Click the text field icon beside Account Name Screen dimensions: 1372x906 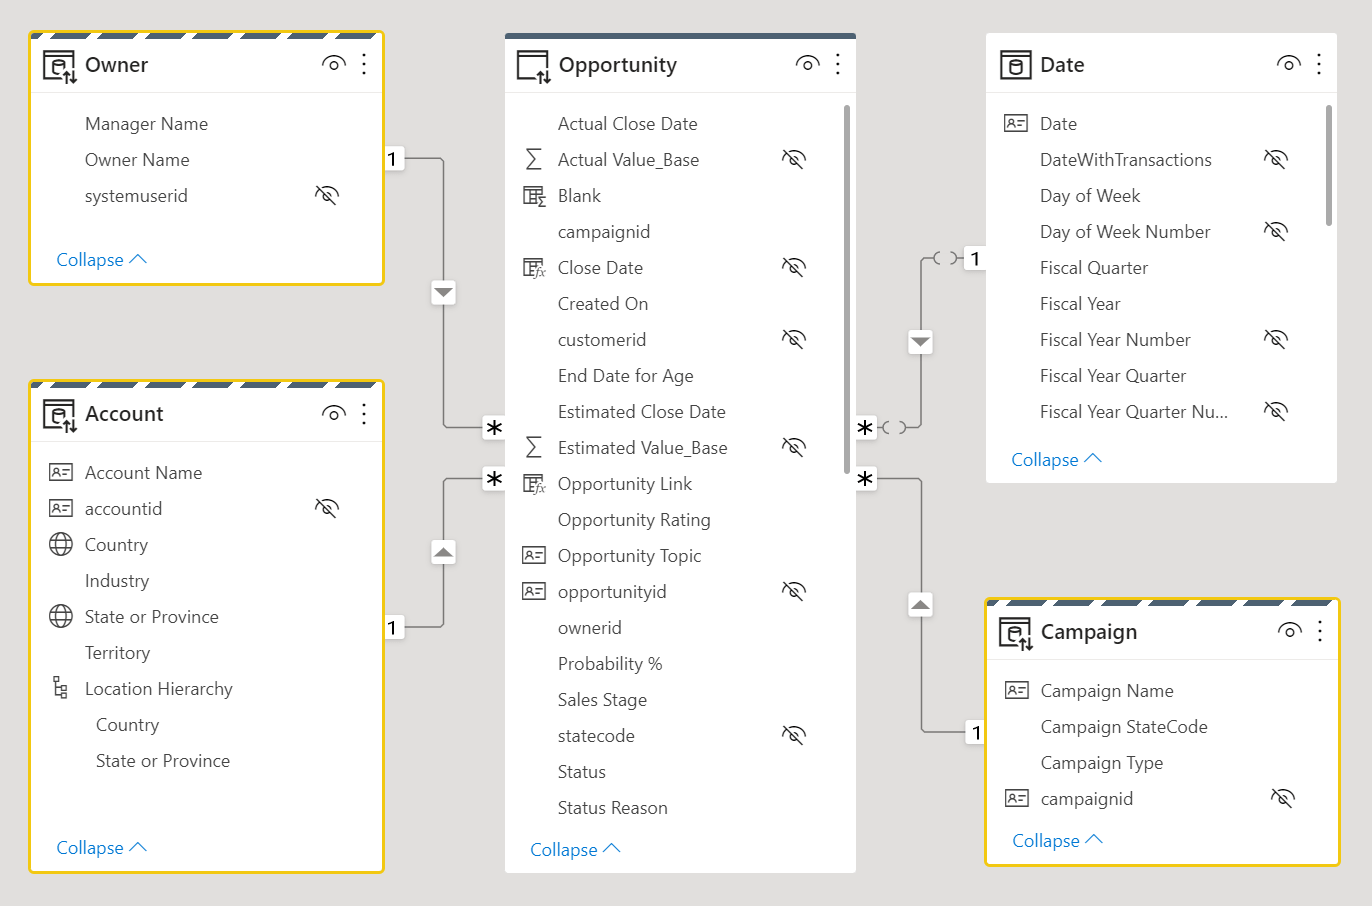[x=62, y=472]
